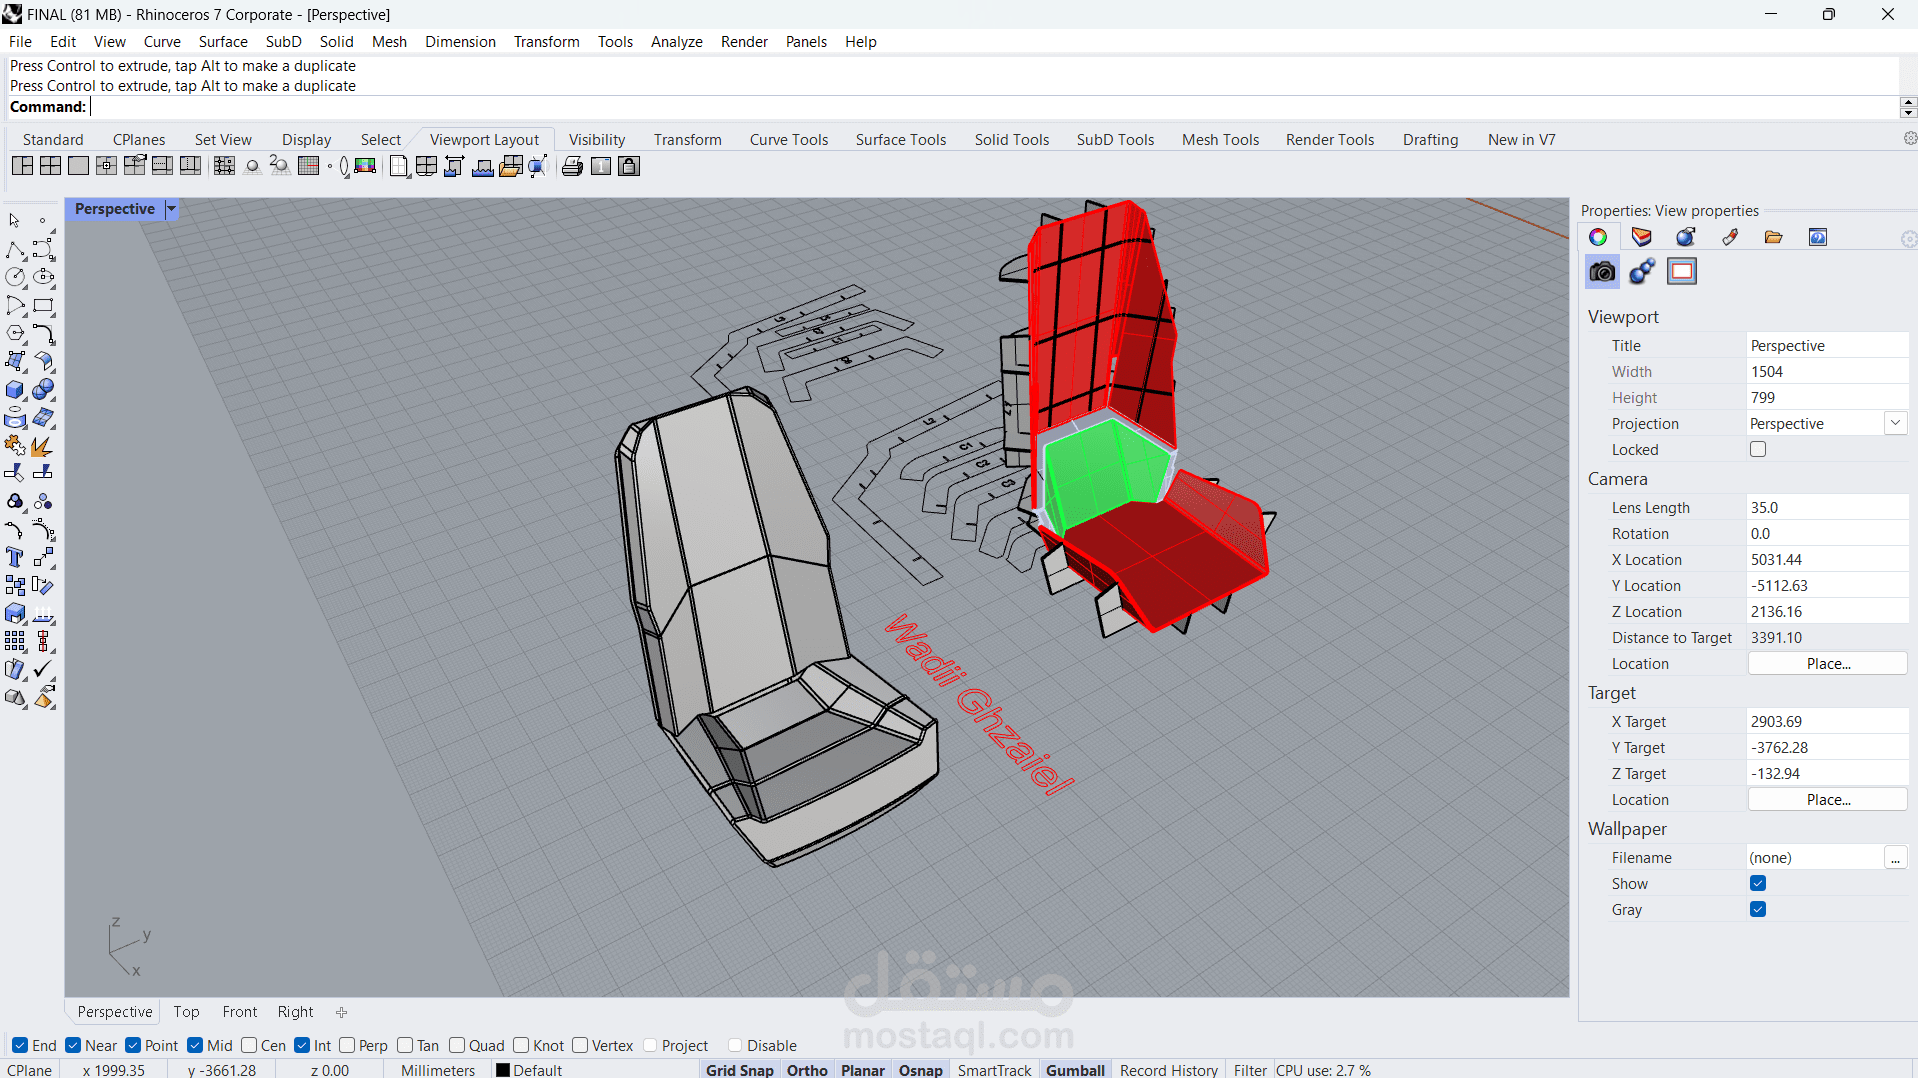The width and height of the screenshot is (1918, 1078).
Task: Select the four viewports layout icon
Action: click(50, 166)
